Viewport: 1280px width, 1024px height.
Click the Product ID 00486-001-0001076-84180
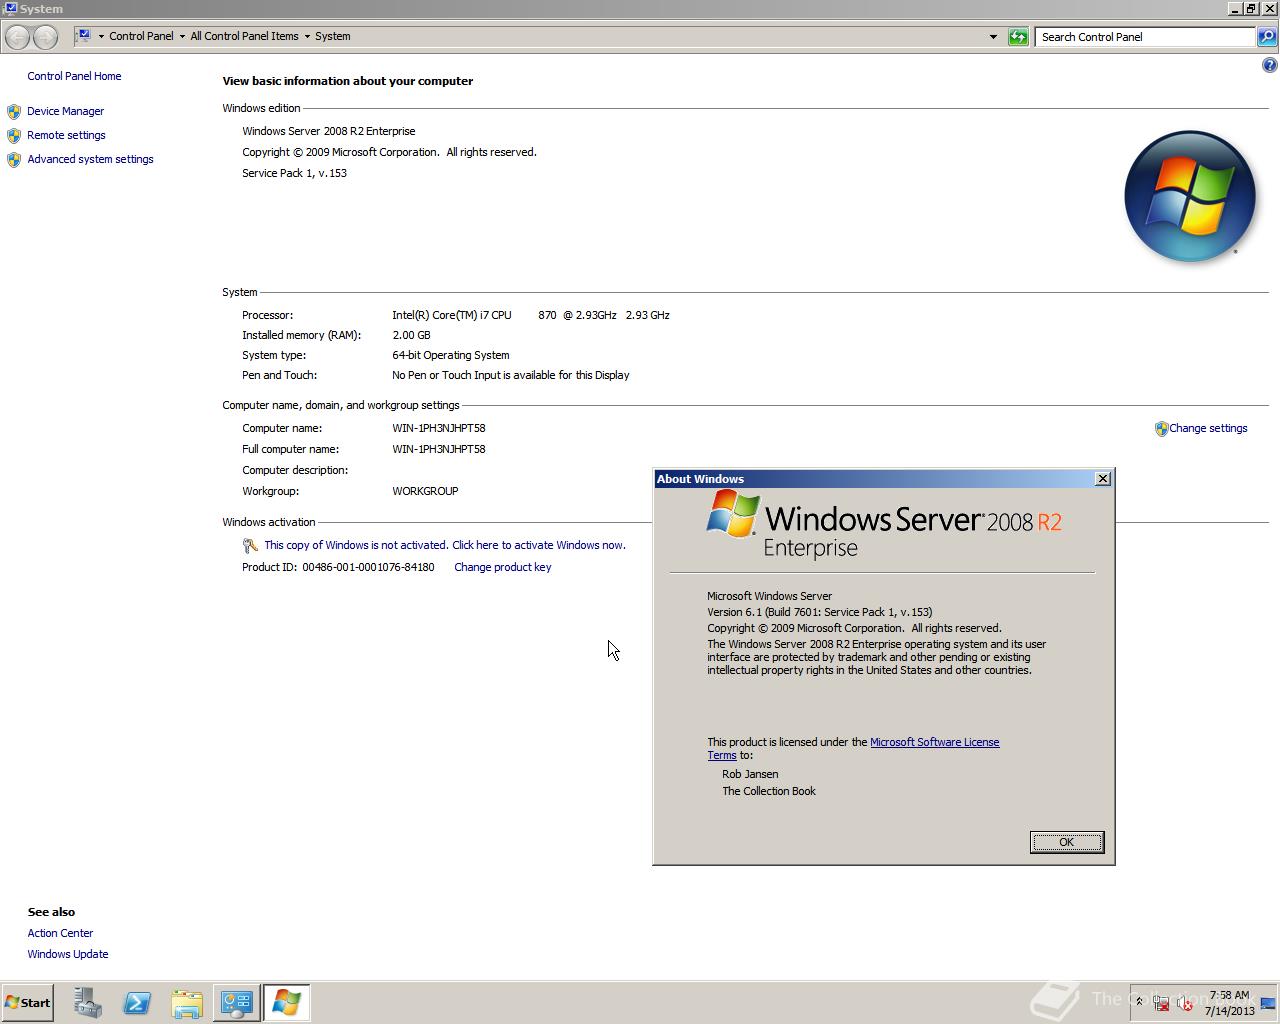click(x=368, y=567)
